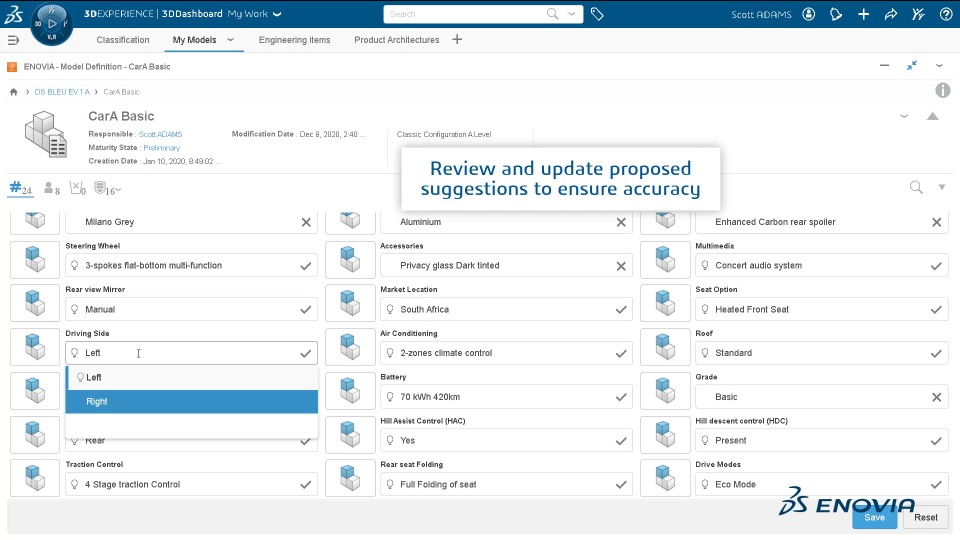Screen dimensions: 960x540
Task: Click the share arrow icon
Action: tap(891, 14)
